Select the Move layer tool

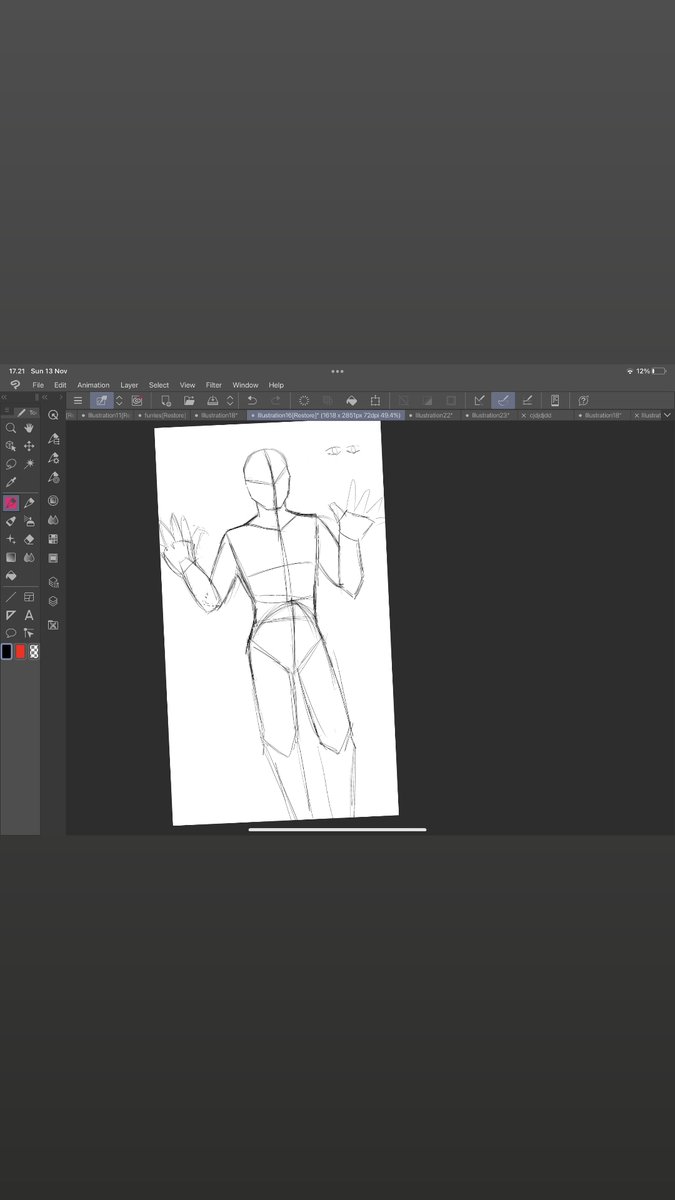click(29, 446)
